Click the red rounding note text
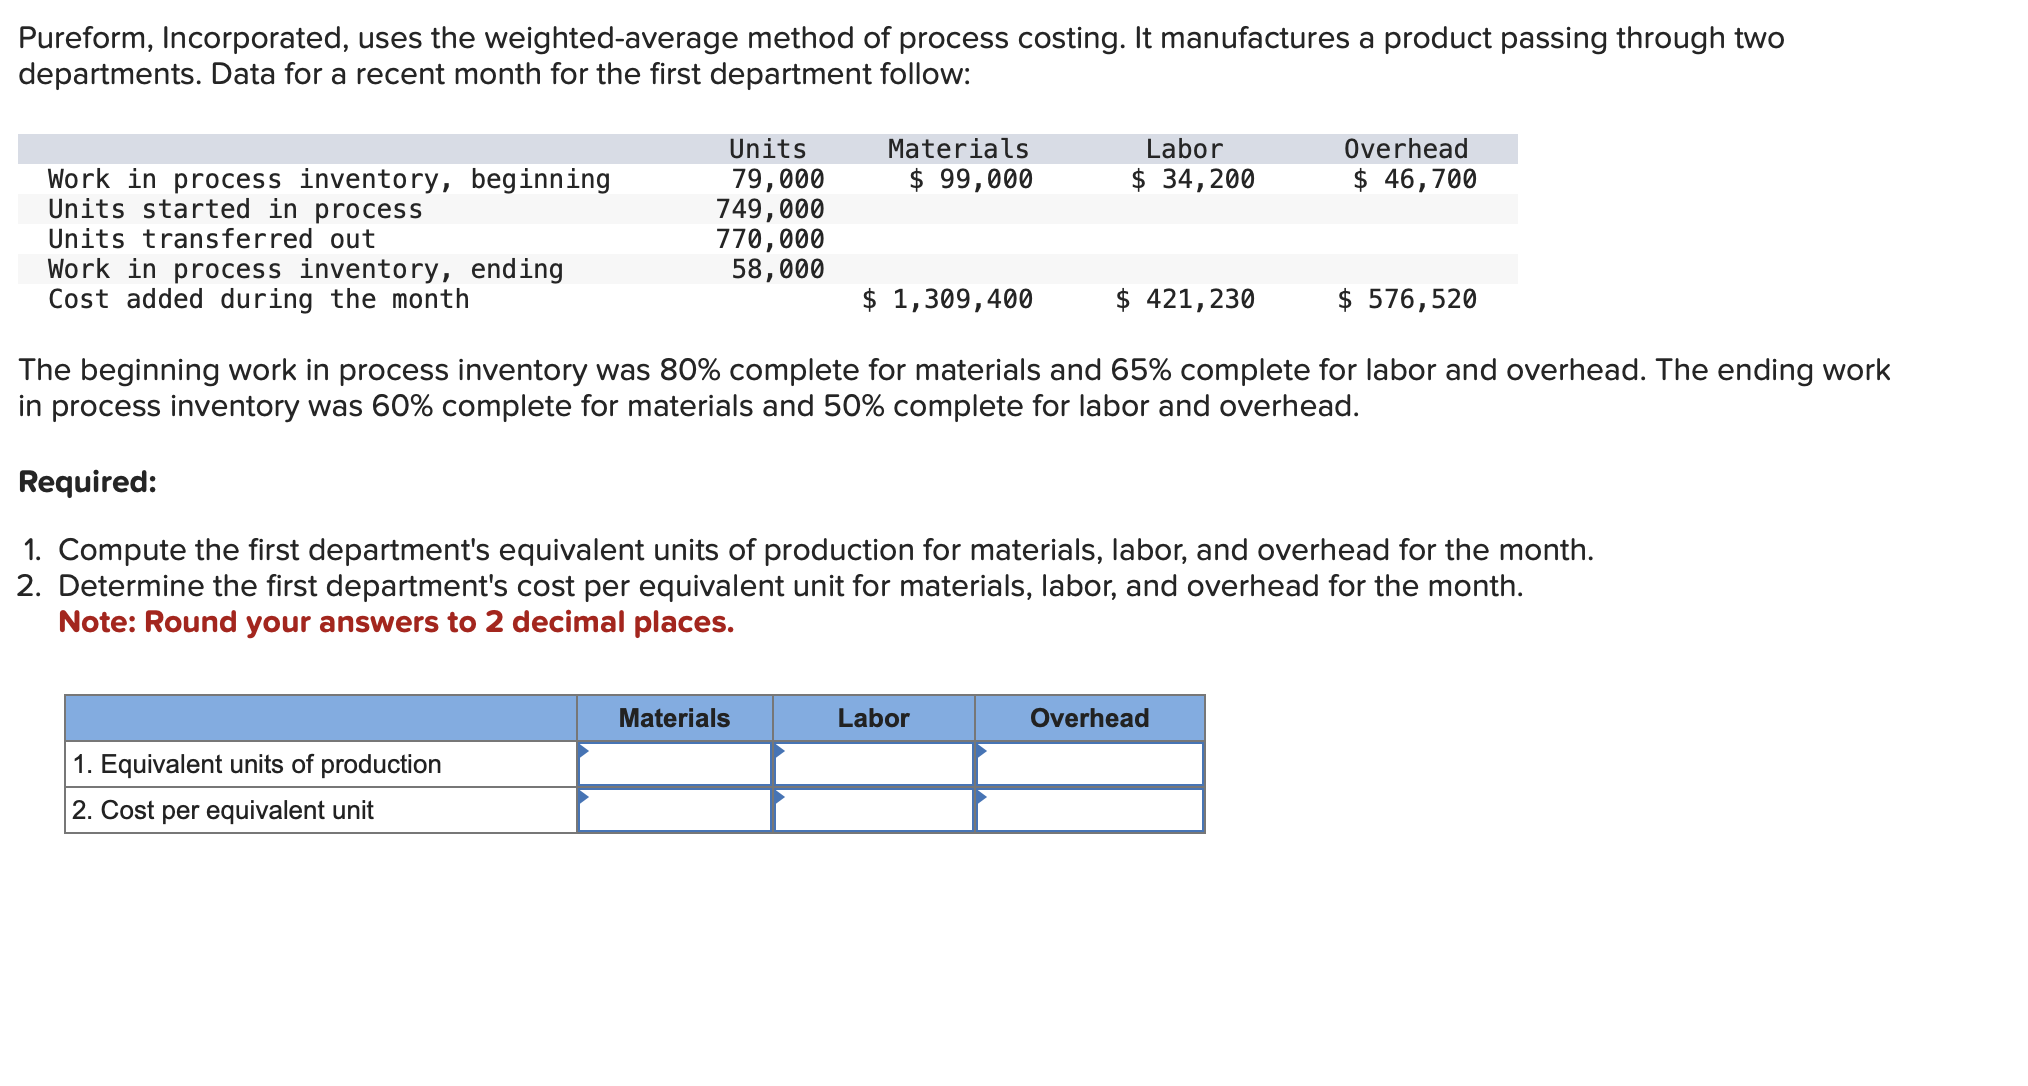 [397, 621]
